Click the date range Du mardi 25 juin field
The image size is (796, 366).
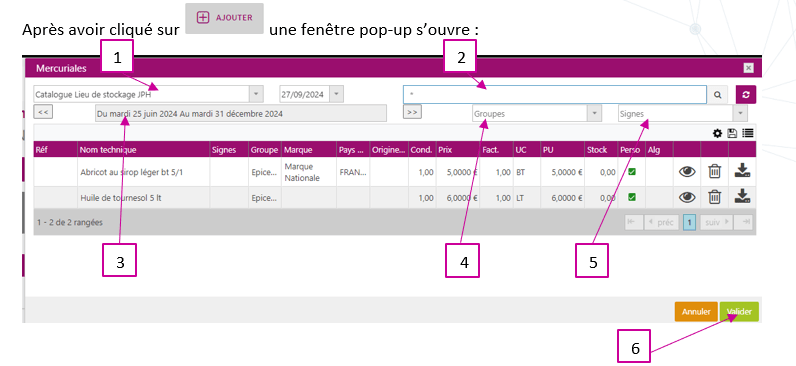point(241,114)
